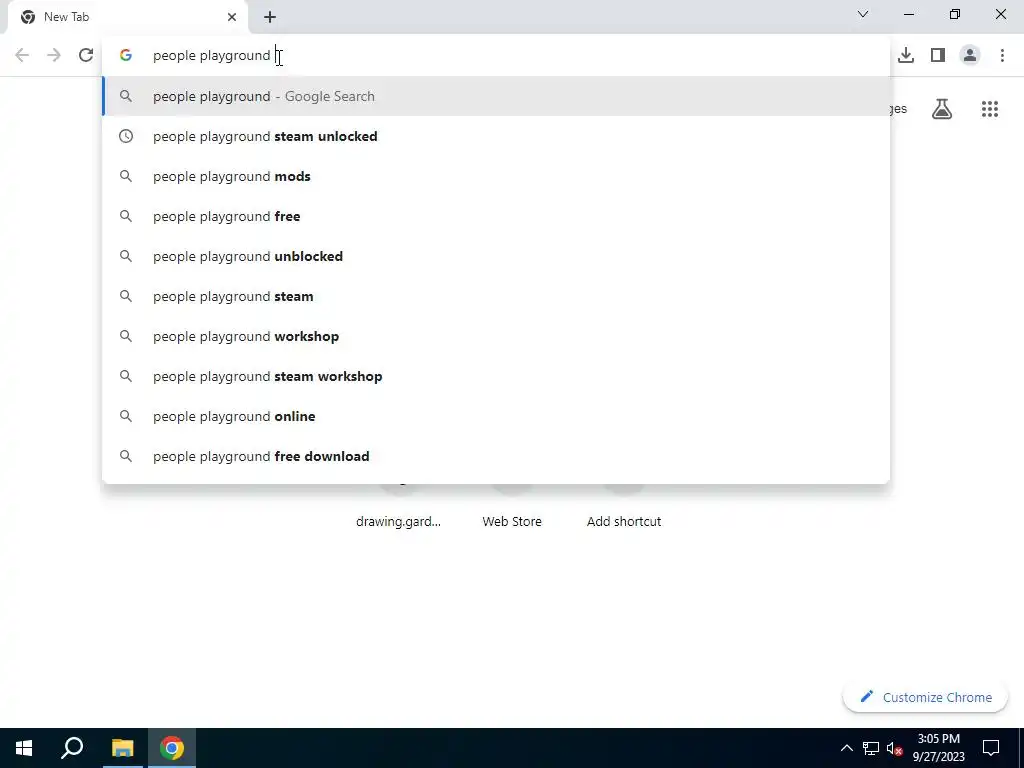Select 'people playground unblocked' suggestion
Viewport: 1024px width, 768px height.
(x=496, y=256)
